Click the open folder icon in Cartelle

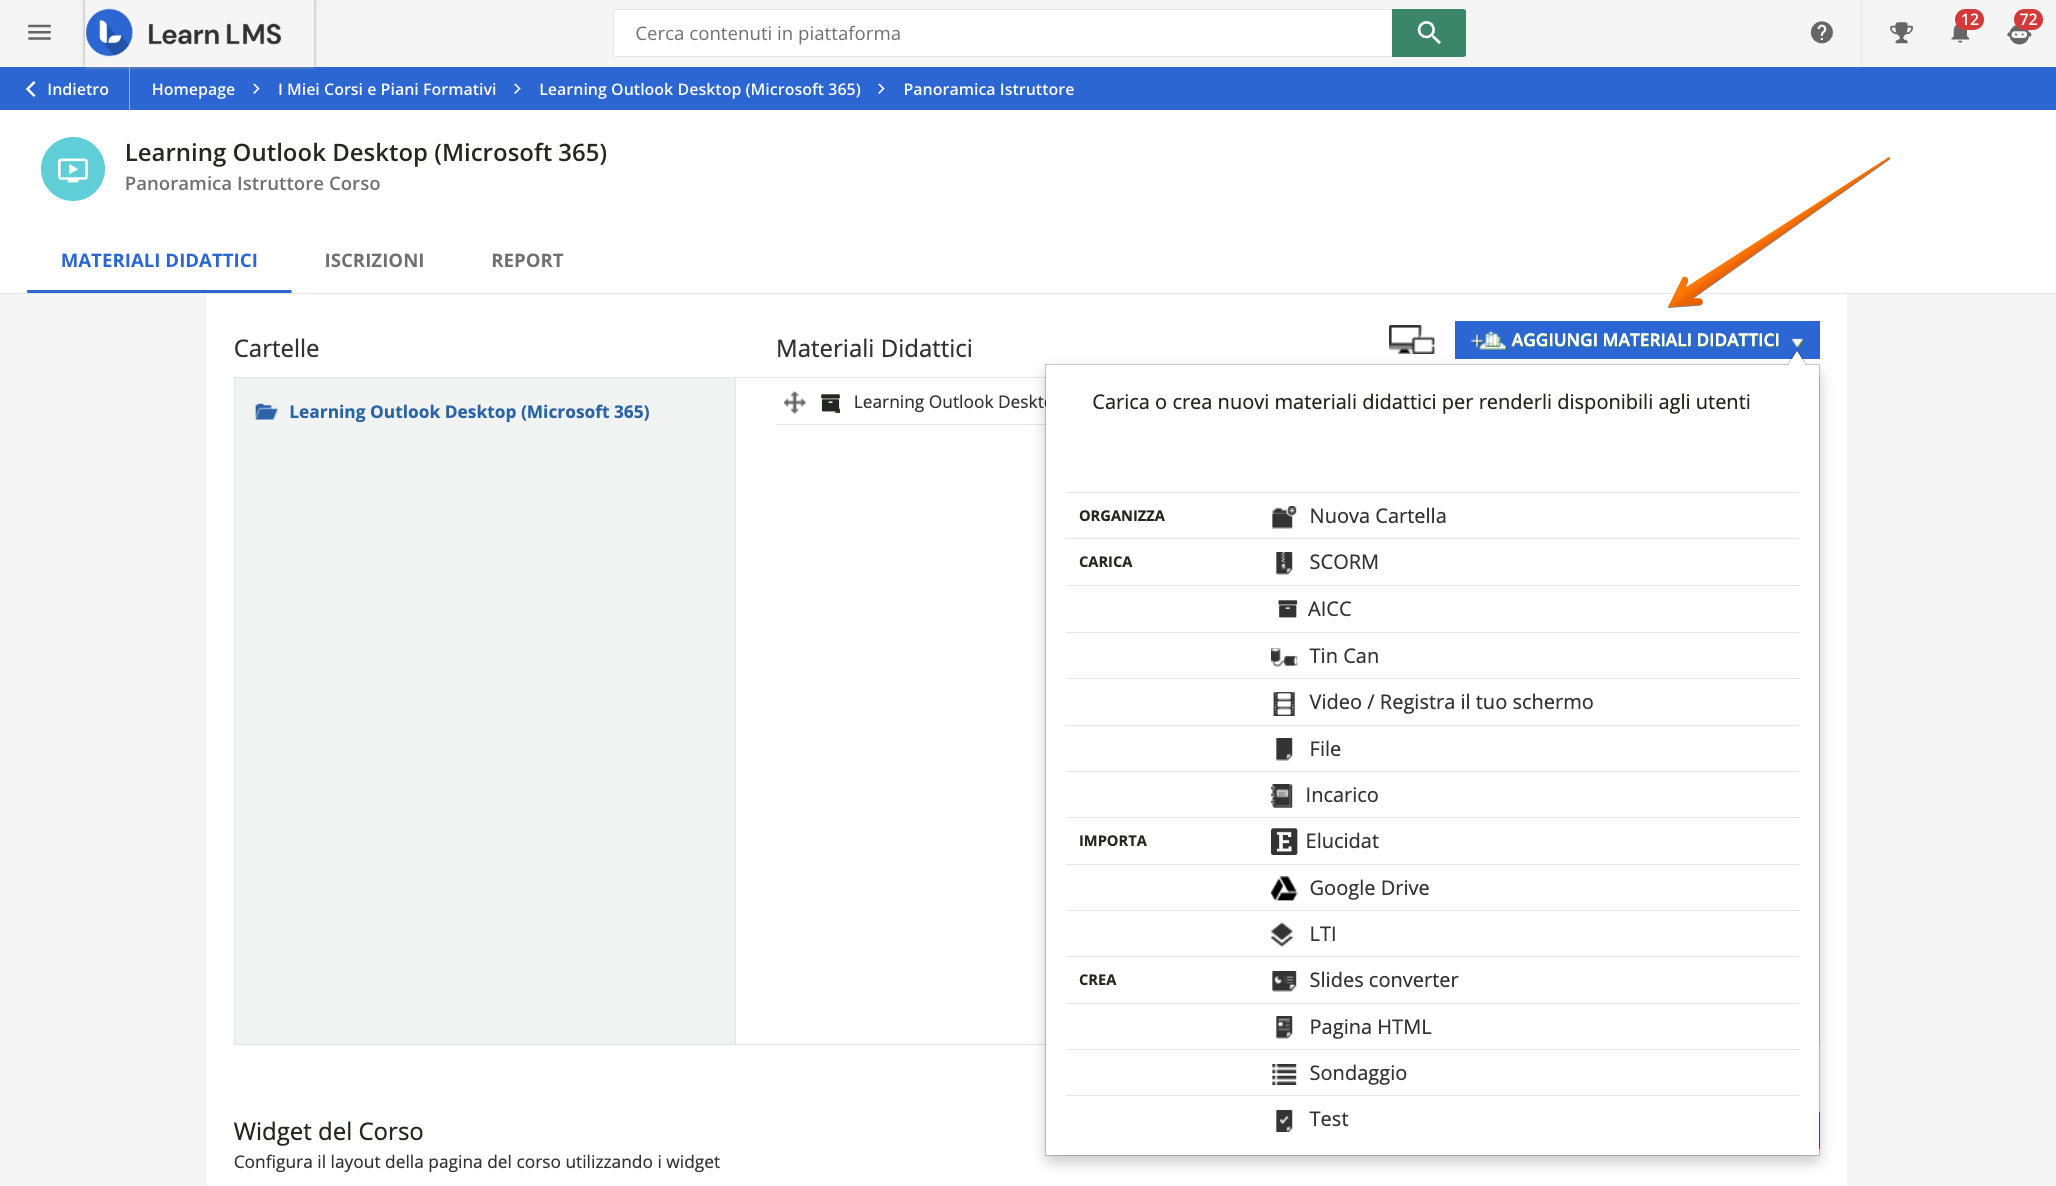(266, 411)
